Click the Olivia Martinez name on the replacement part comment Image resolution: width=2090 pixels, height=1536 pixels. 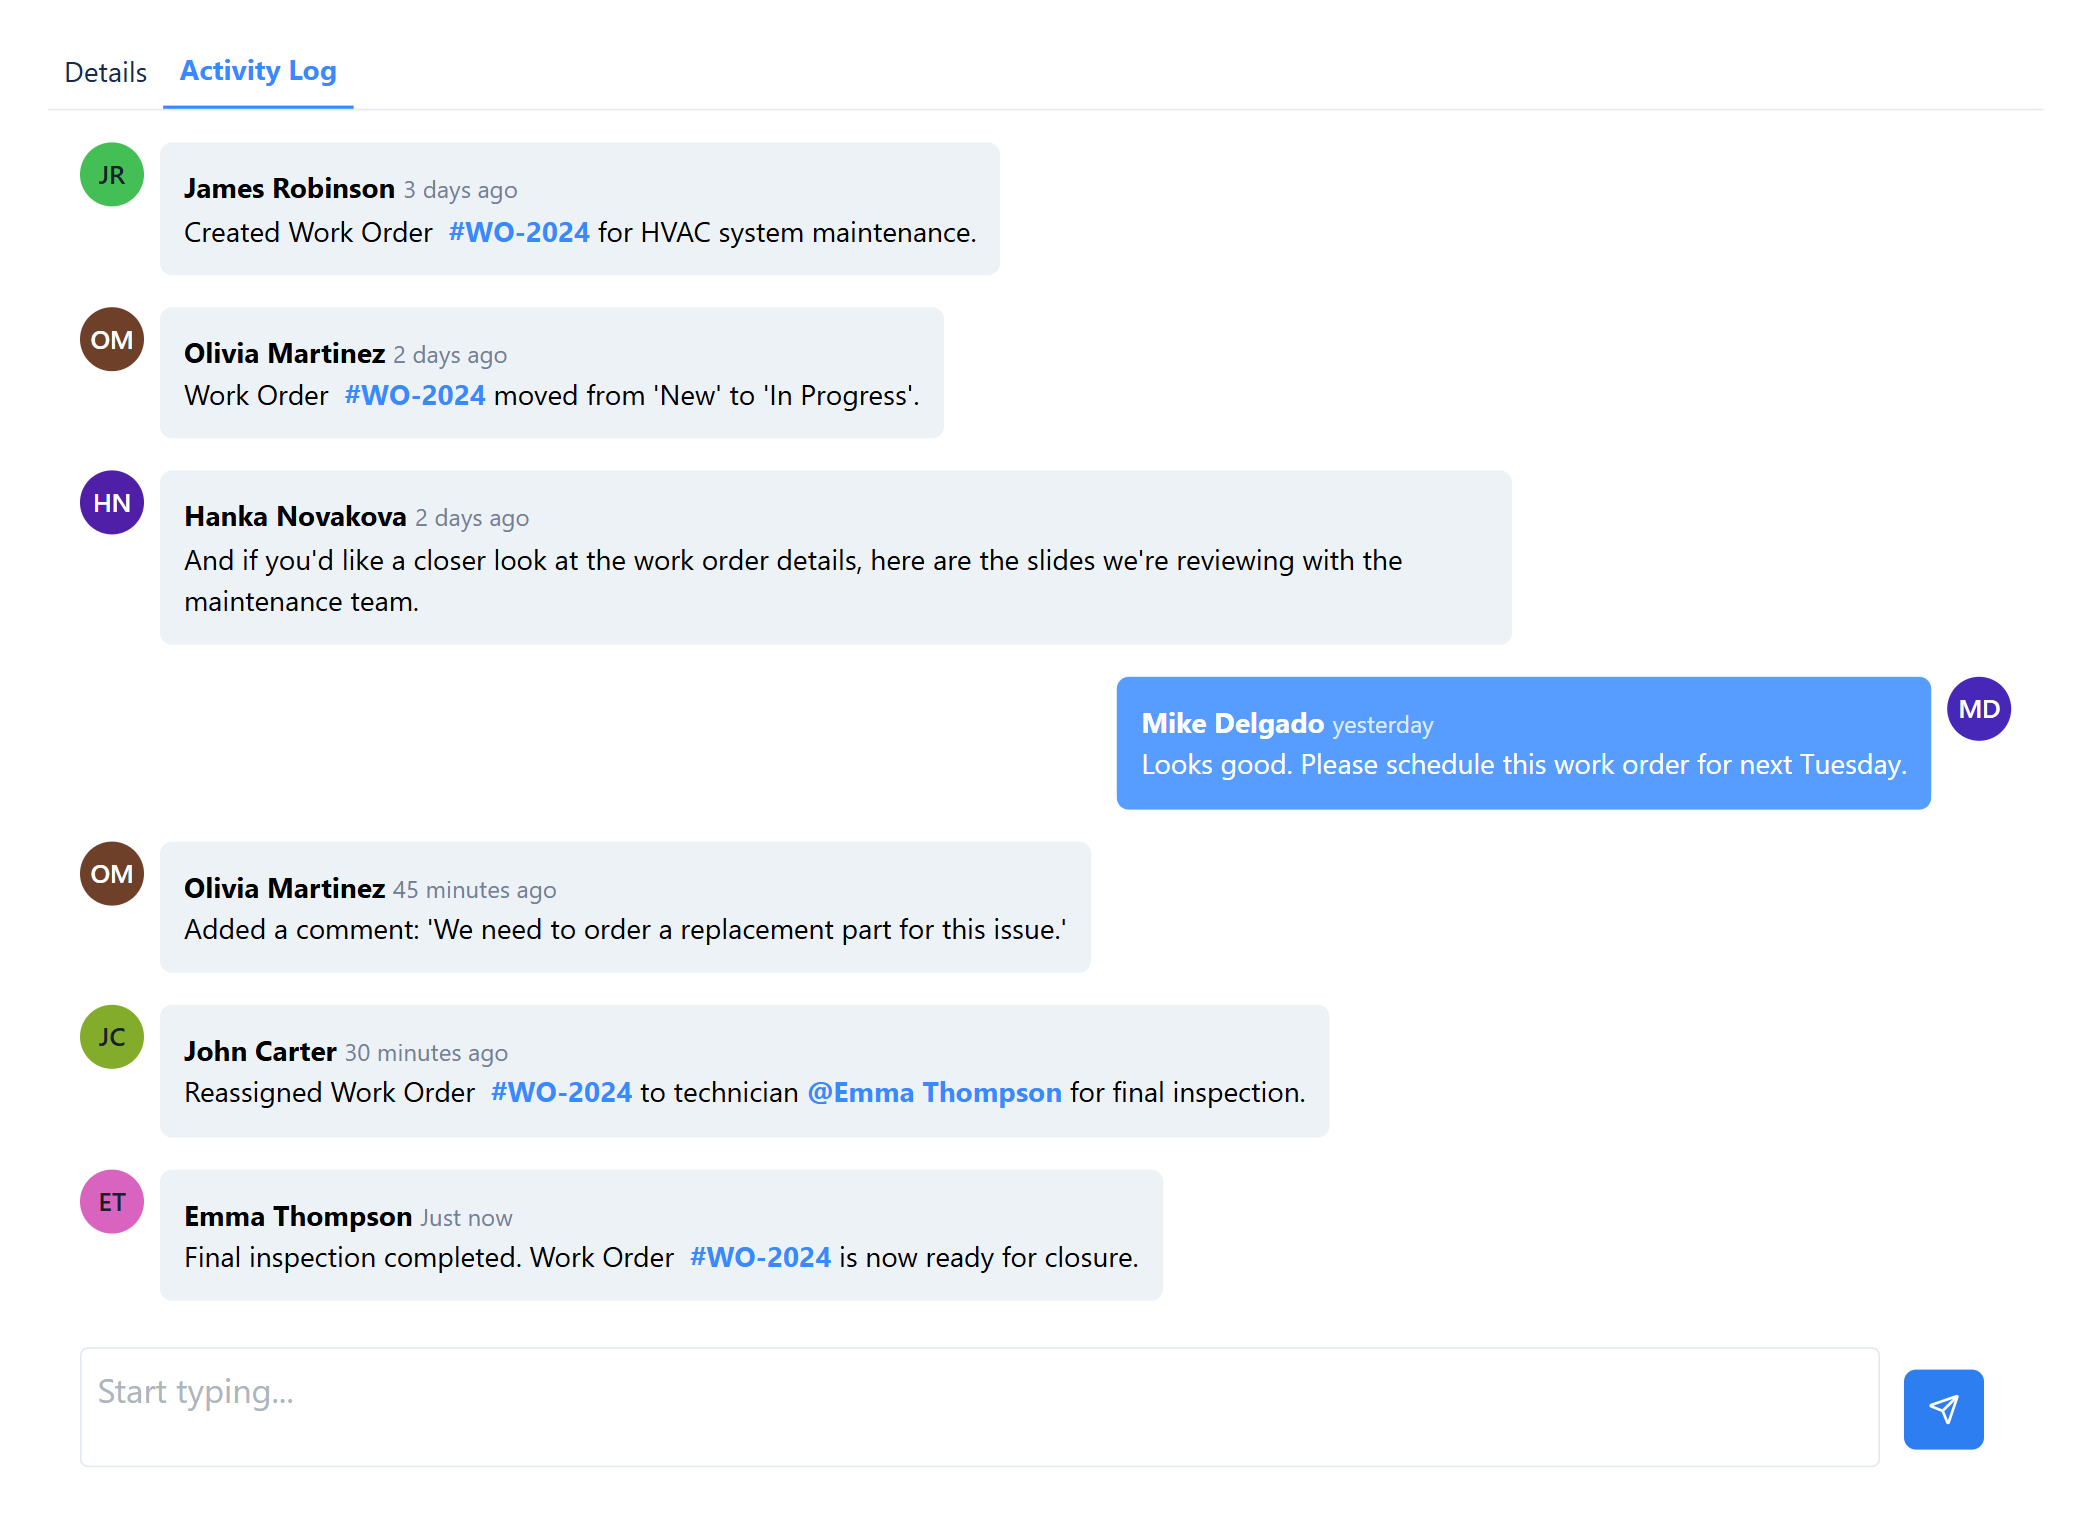click(284, 888)
